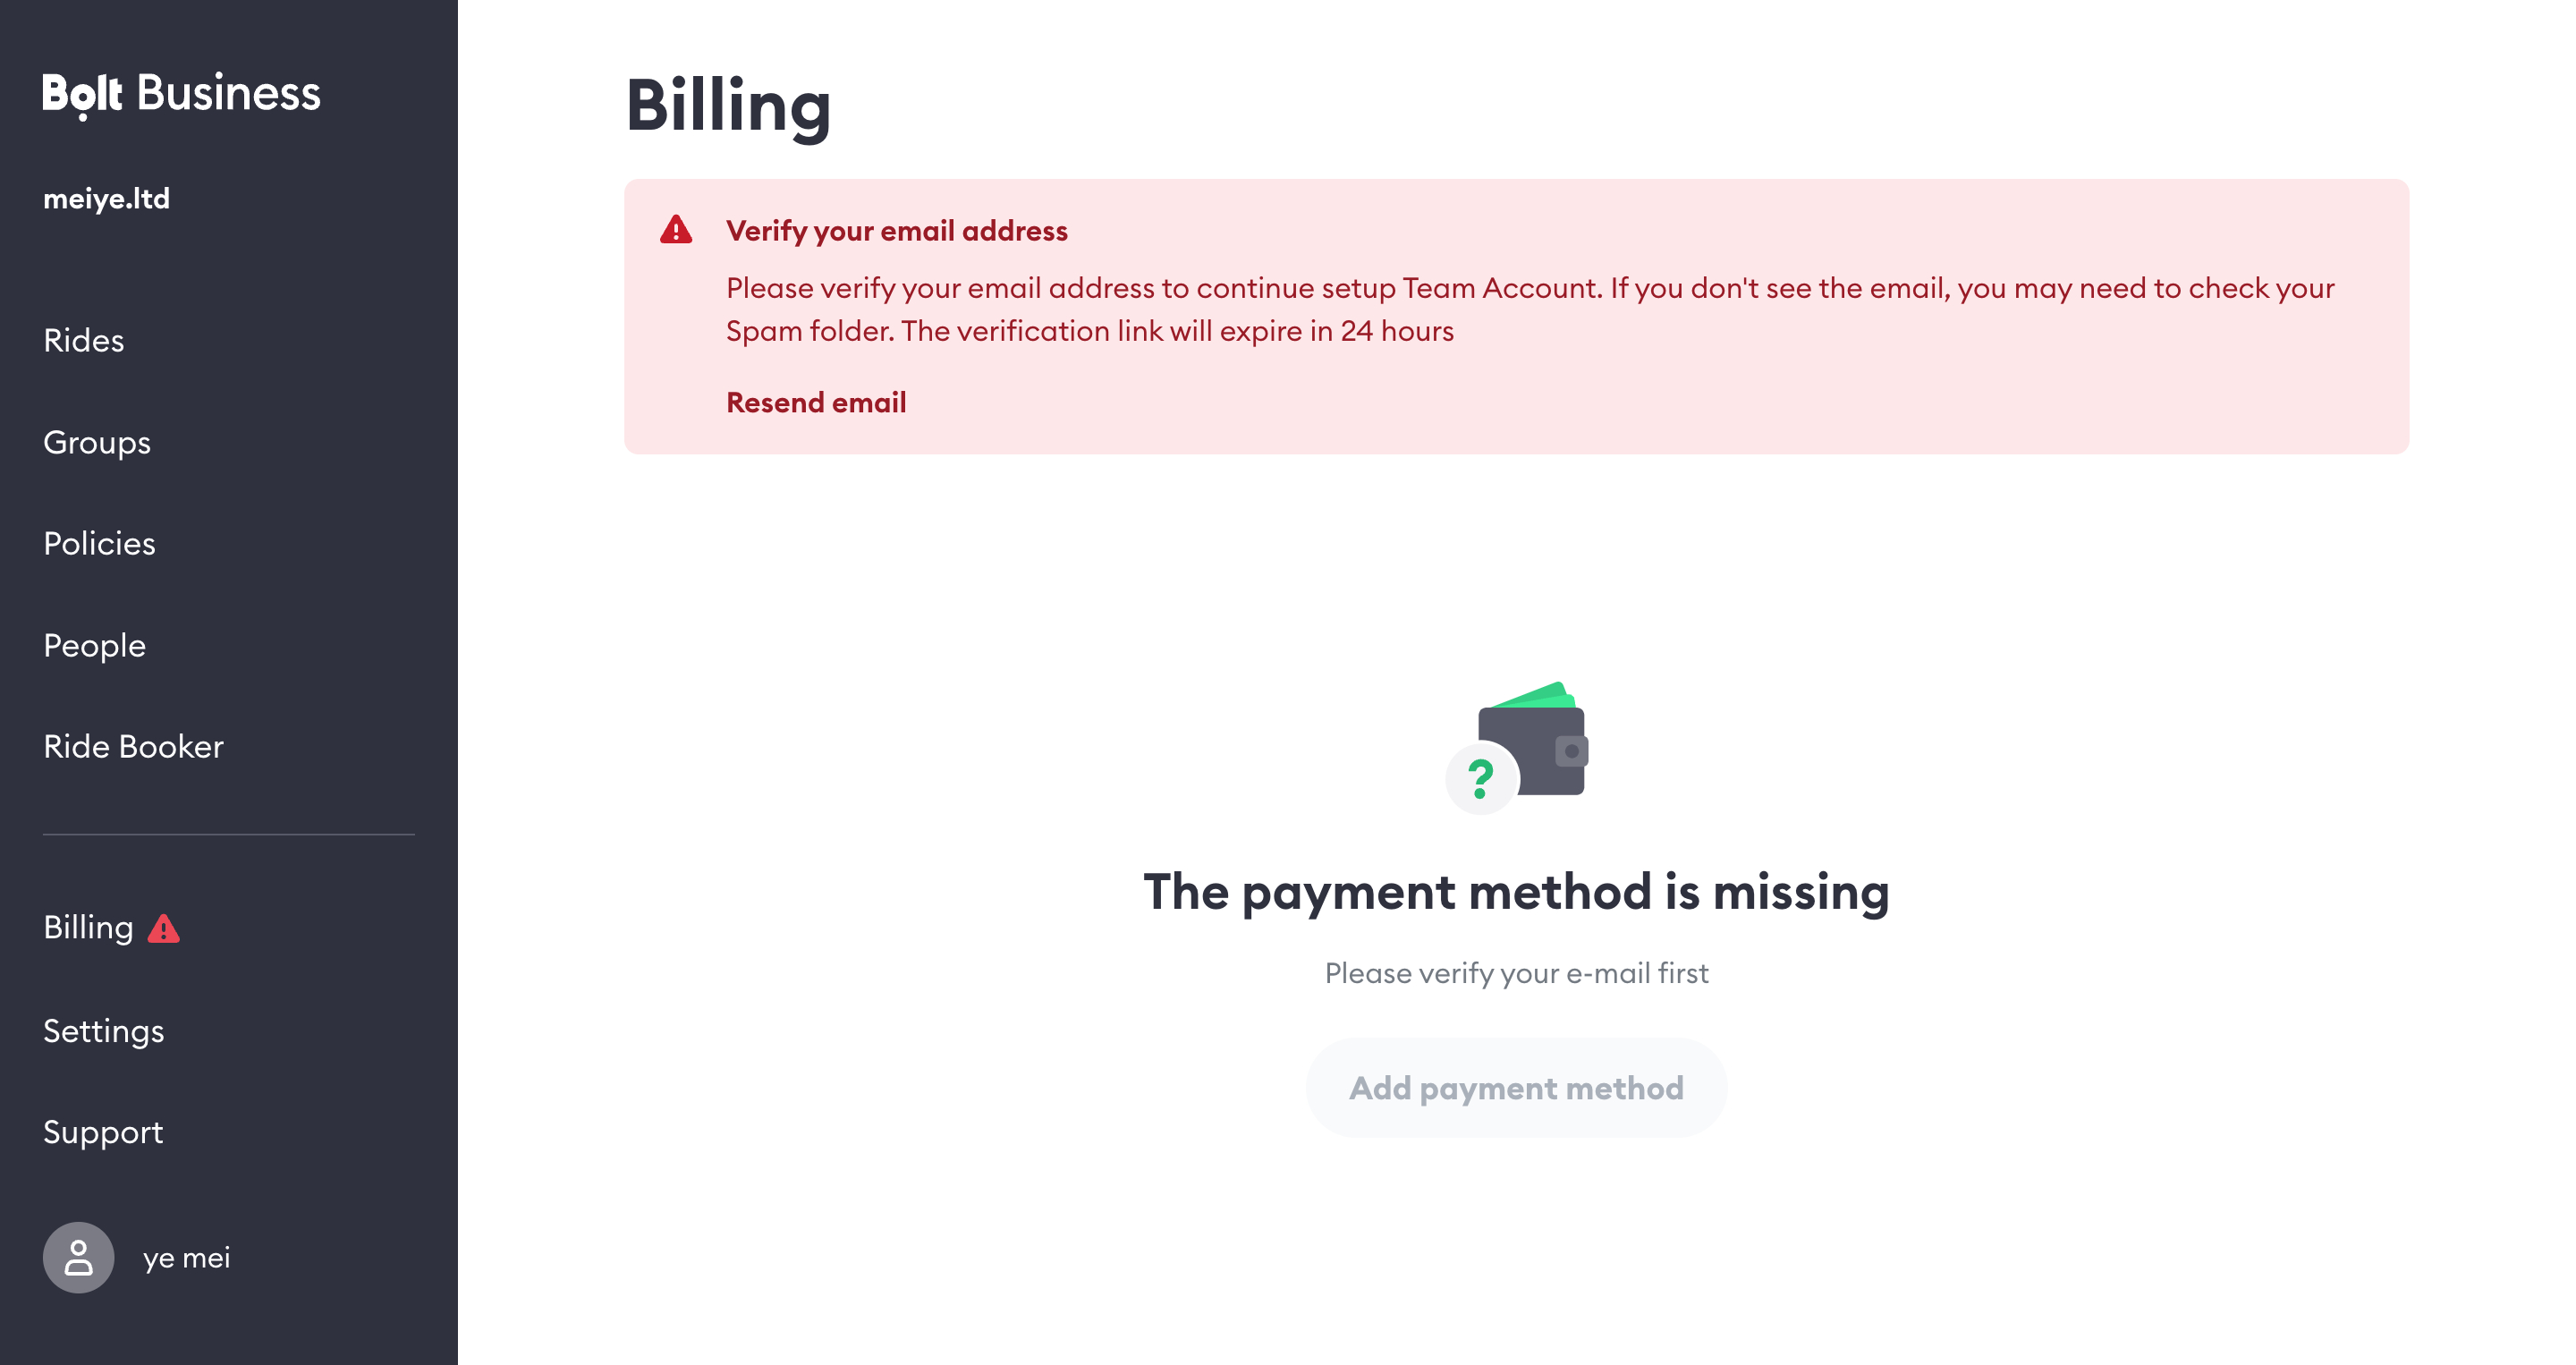Image resolution: width=2576 pixels, height=1365 pixels.
Task: Click the Billing page title
Action: pyautogui.click(x=728, y=106)
